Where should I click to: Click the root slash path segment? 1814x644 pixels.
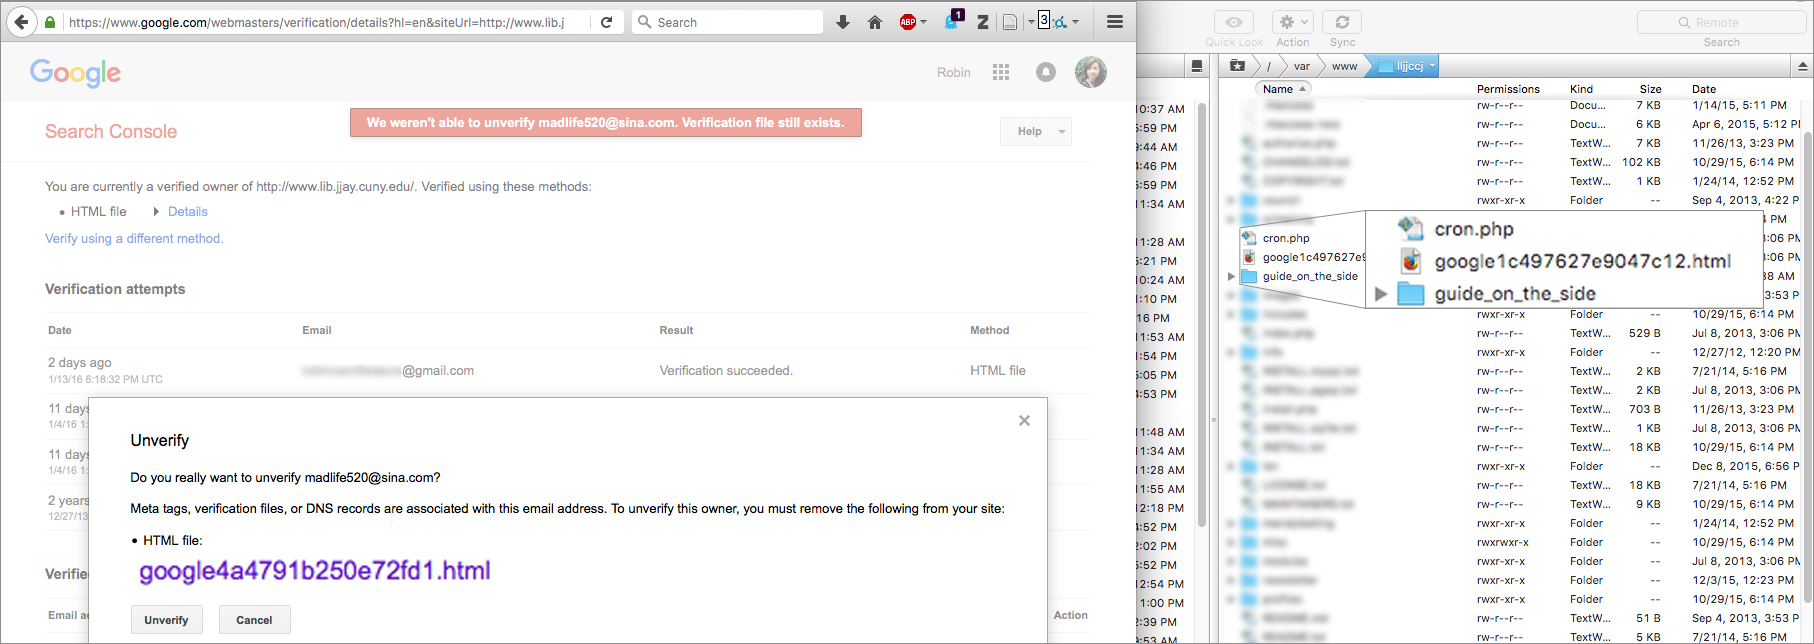tap(1269, 66)
